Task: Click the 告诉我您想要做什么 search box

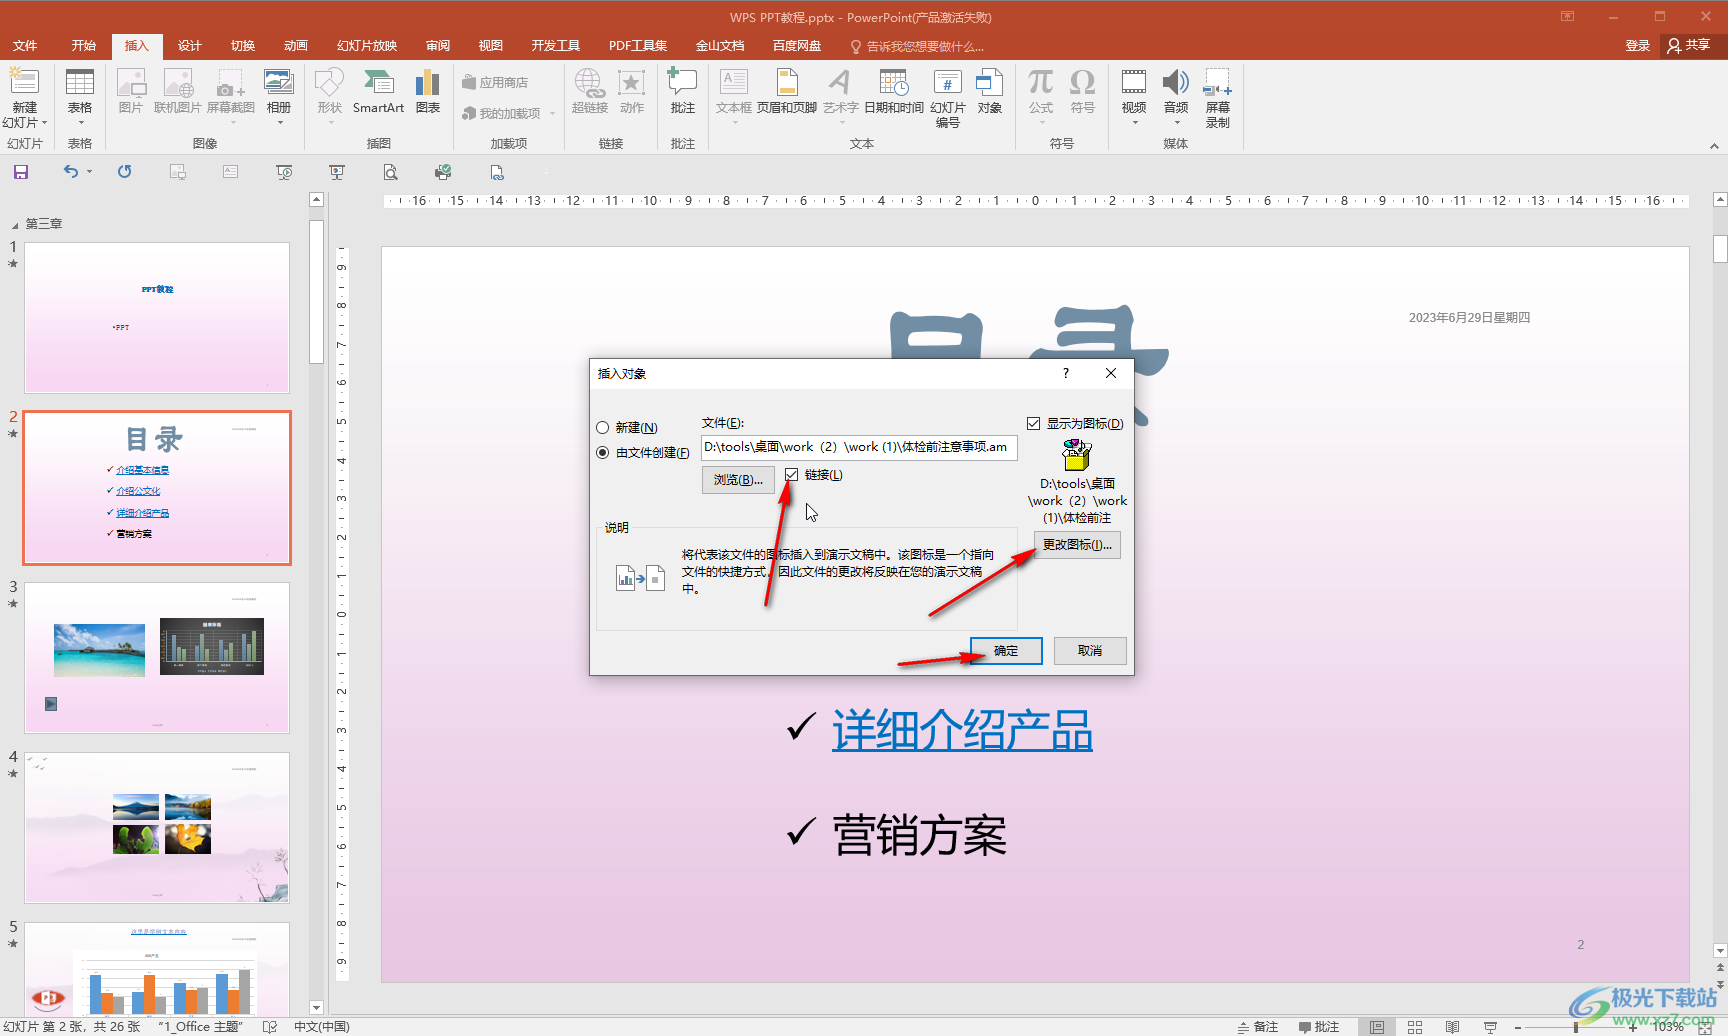Action: tap(917, 46)
